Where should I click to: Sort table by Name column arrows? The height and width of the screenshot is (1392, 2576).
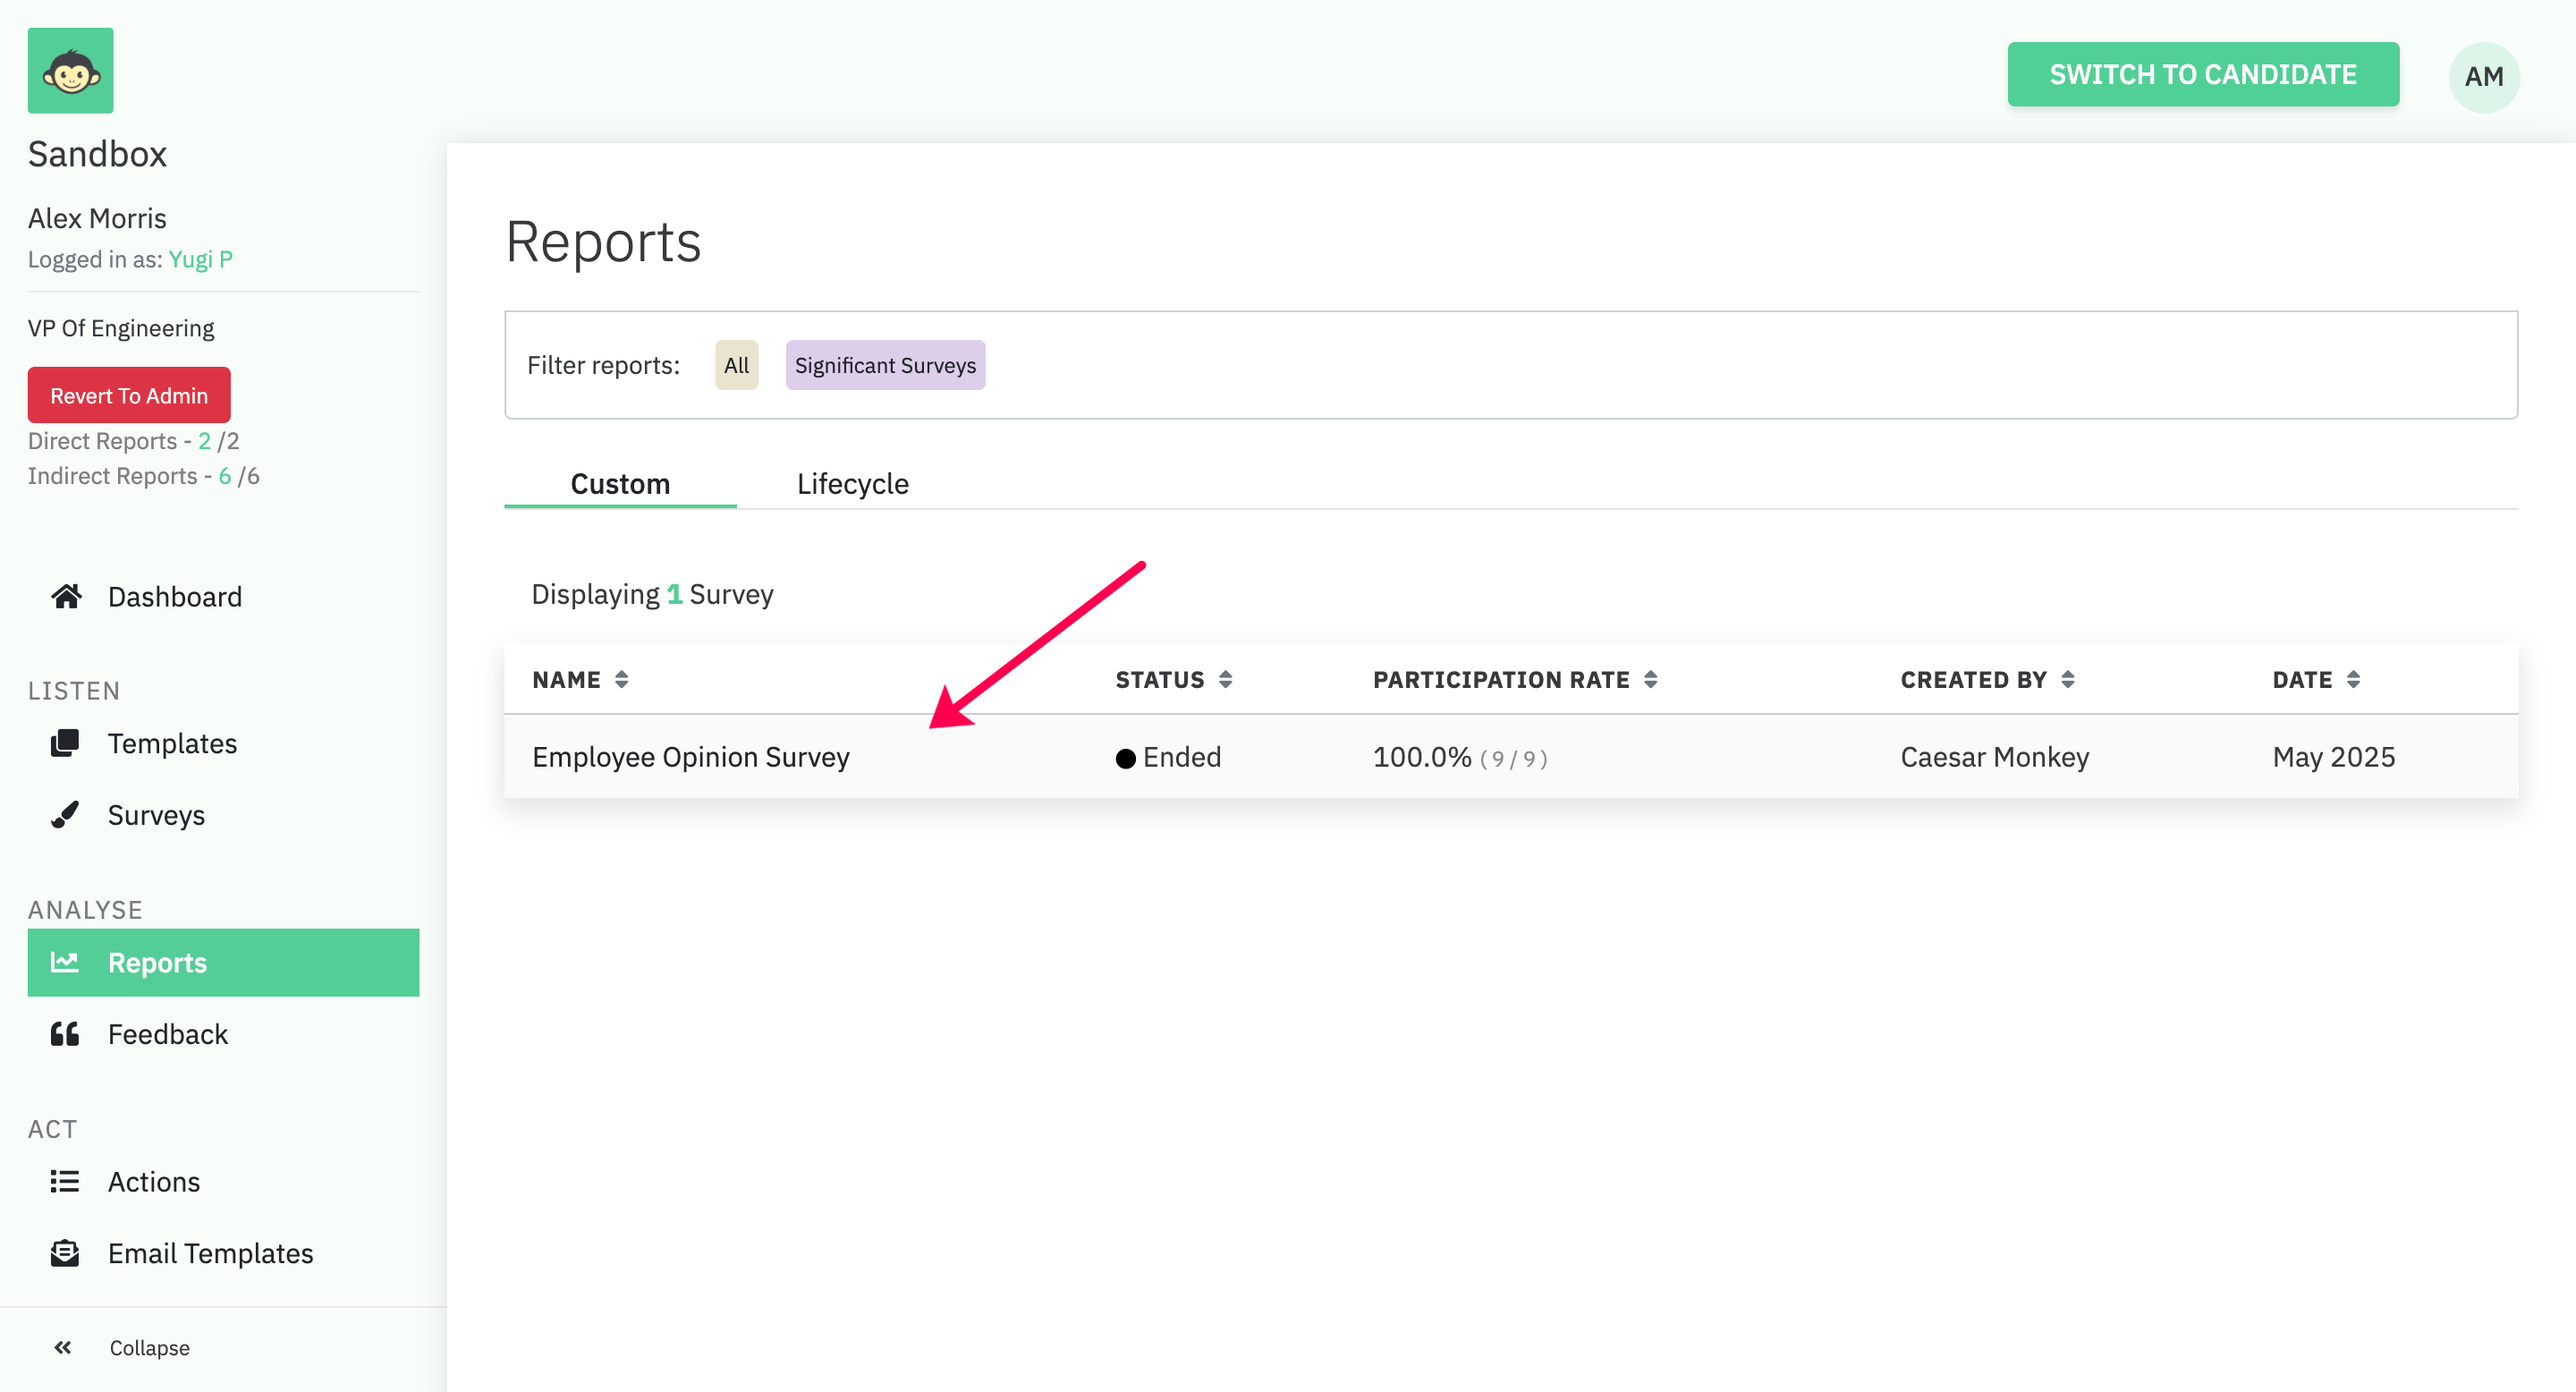[621, 680]
